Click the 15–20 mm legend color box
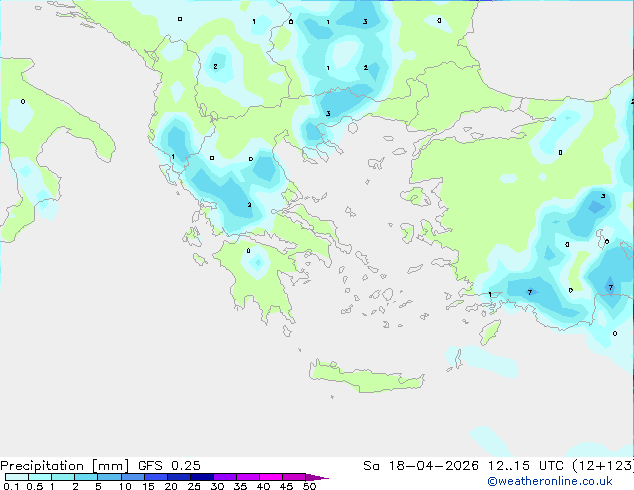The image size is (634, 490). (155, 477)
